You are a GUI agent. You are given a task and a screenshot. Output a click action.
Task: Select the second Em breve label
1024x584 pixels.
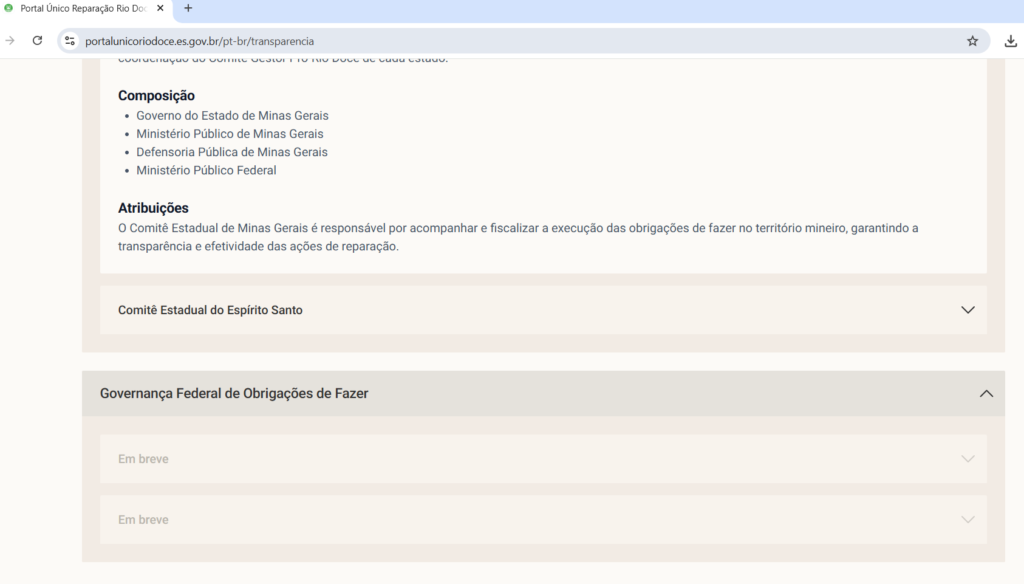coord(143,520)
